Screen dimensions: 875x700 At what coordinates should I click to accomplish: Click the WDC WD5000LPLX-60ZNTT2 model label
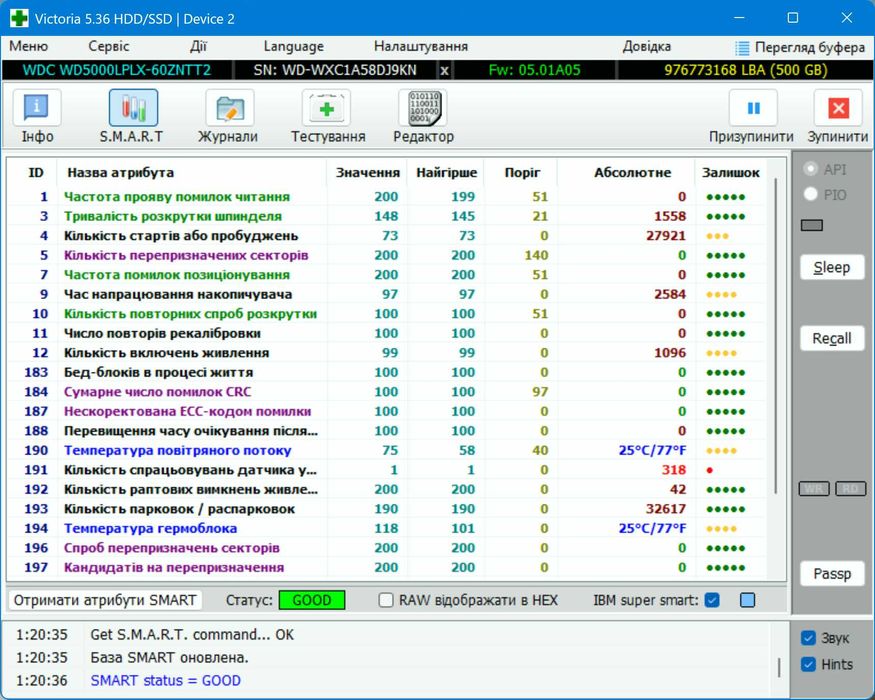(117, 70)
